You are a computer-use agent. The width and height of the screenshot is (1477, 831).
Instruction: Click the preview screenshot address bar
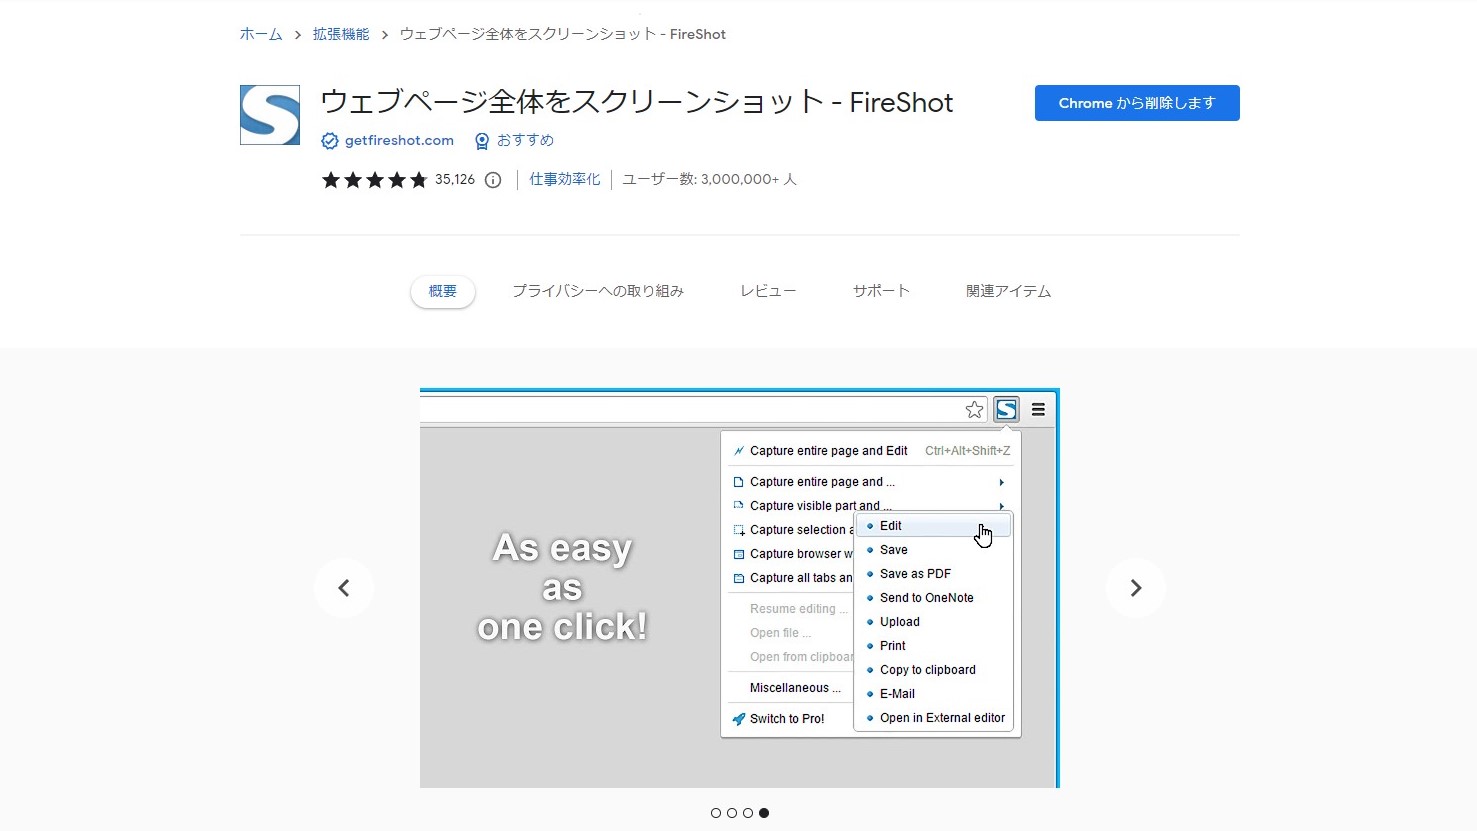click(x=705, y=410)
